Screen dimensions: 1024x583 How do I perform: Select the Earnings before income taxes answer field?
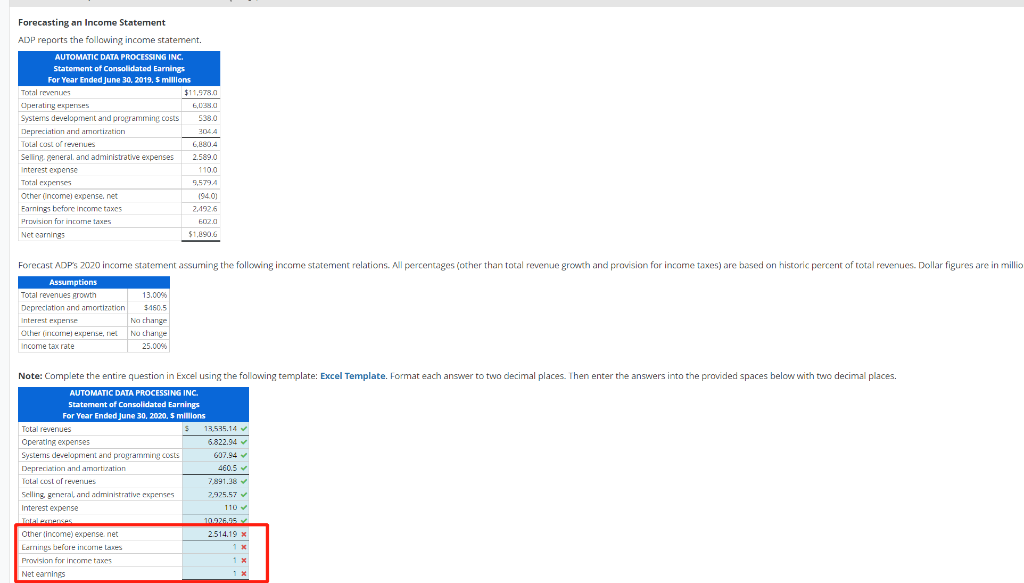tap(210, 547)
